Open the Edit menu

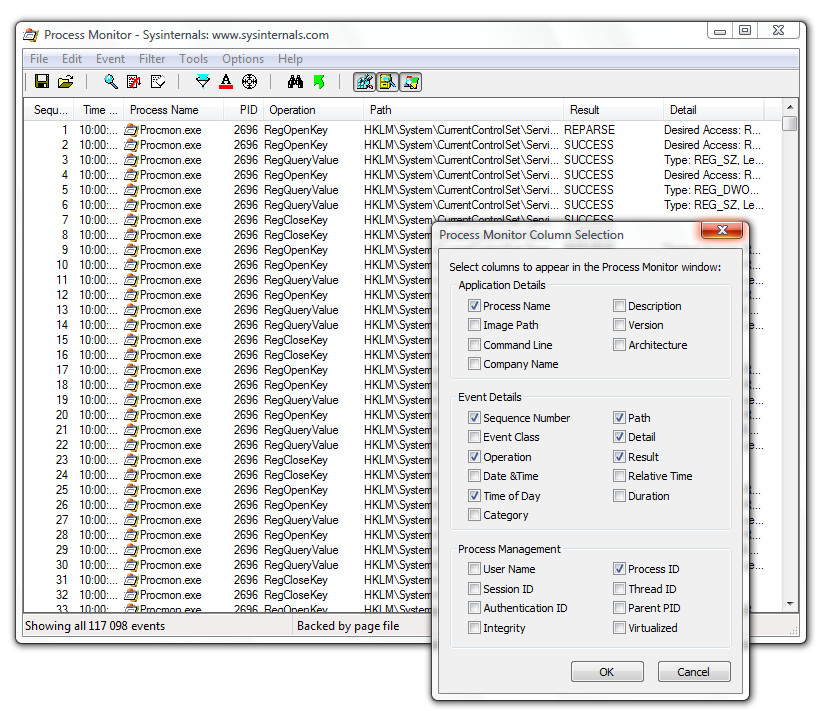point(72,59)
